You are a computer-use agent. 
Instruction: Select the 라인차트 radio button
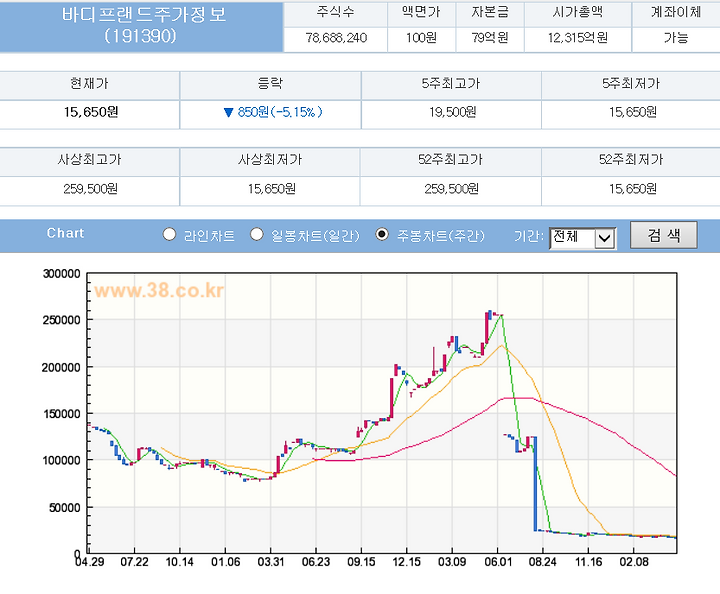point(169,235)
